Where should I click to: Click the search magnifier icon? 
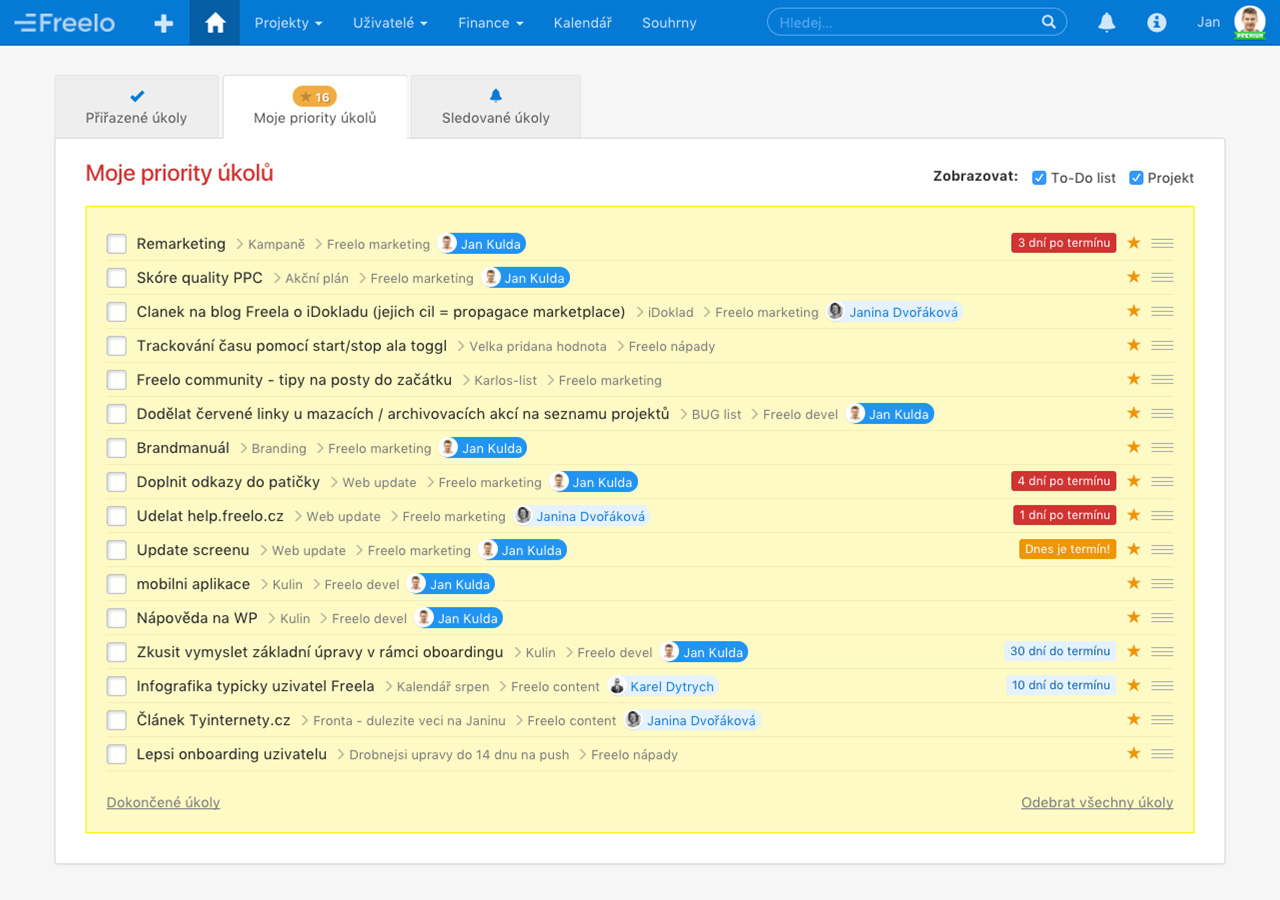pyautogui.click(x=1048, y=22)
